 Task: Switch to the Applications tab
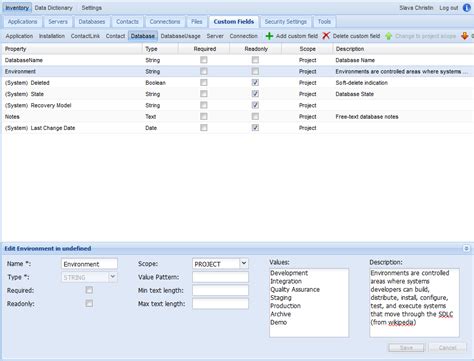click(x=23, y=22)
